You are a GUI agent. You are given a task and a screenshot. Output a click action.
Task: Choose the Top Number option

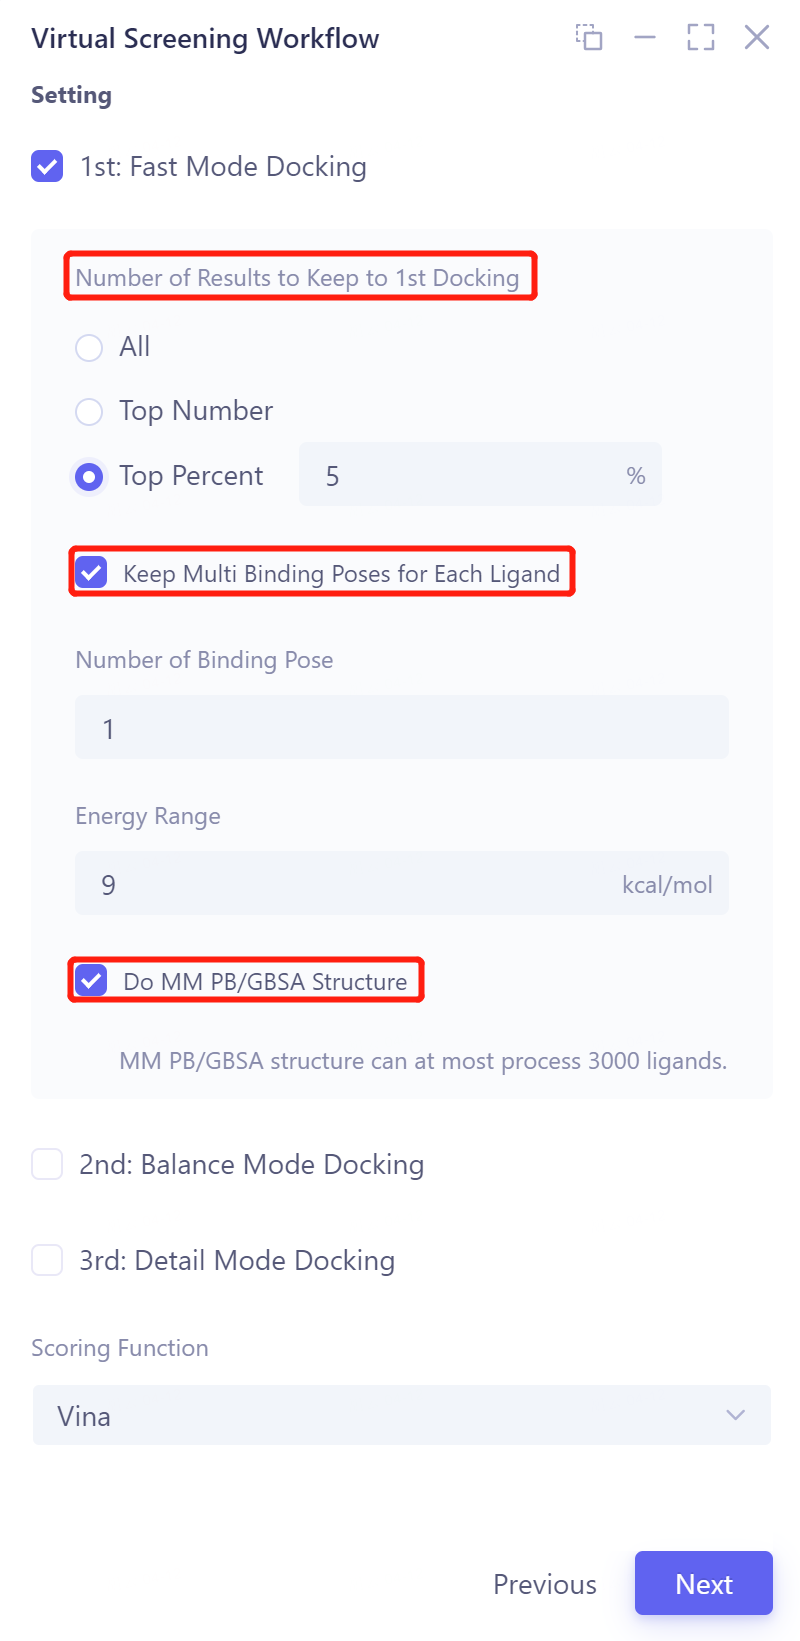89,411
